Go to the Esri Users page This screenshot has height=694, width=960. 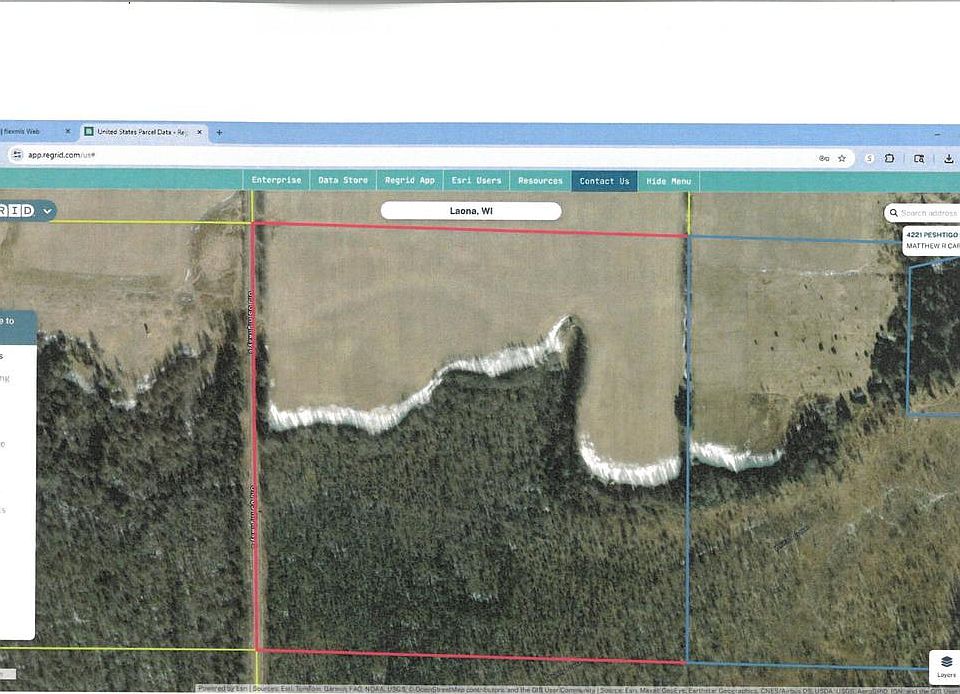pos(476,181)
